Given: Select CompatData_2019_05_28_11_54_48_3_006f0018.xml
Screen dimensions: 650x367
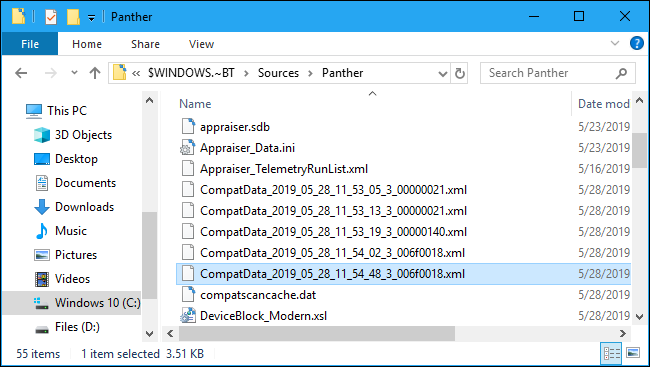Looking at the screenshot, I should 332,274.
